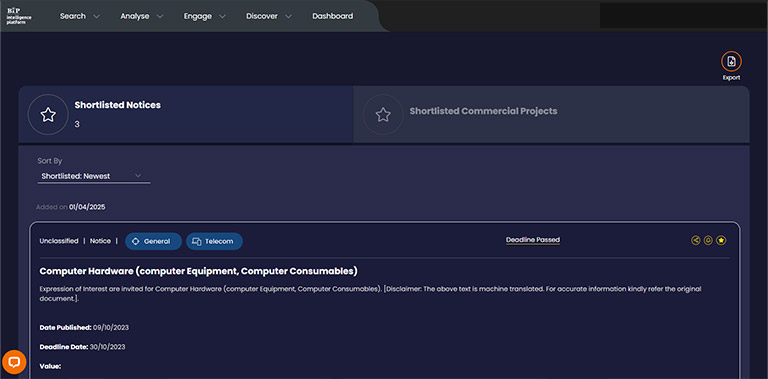Screen dimensions: 768x379
Task: Open the Computer Hardware notice title
Action: [x=198, y=271]
